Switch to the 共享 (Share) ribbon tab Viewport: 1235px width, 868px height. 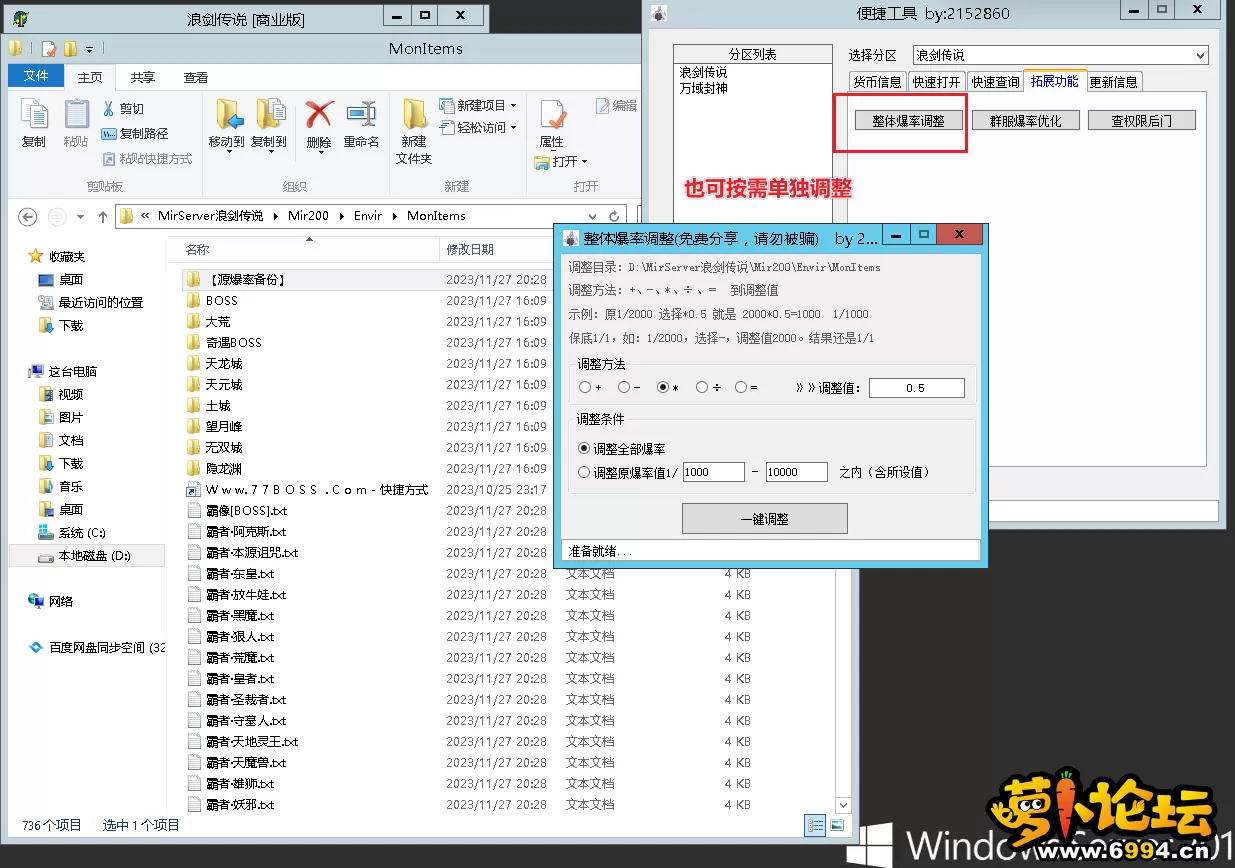[143, 77]
